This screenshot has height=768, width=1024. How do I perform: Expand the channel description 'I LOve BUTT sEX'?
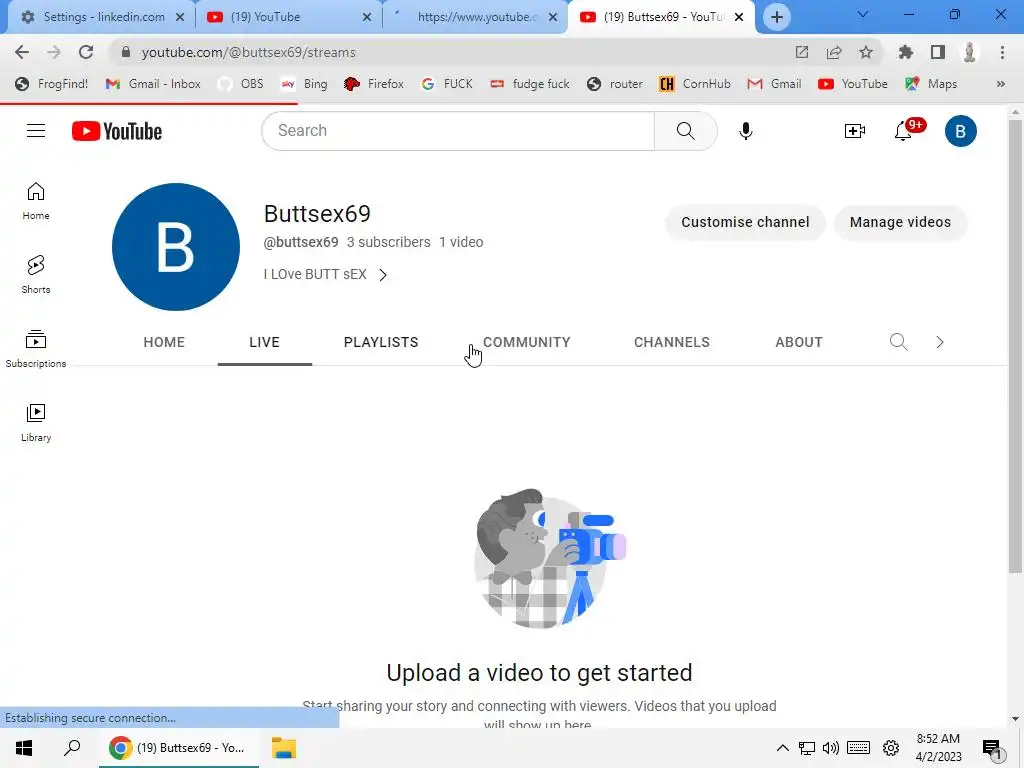tap(325, 275)
